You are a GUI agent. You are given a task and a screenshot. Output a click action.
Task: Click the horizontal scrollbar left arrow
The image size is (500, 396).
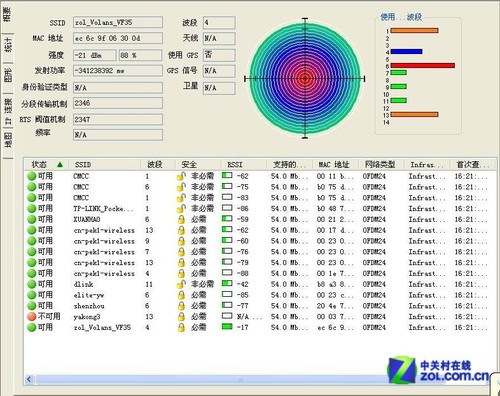[x=29, y=379]
